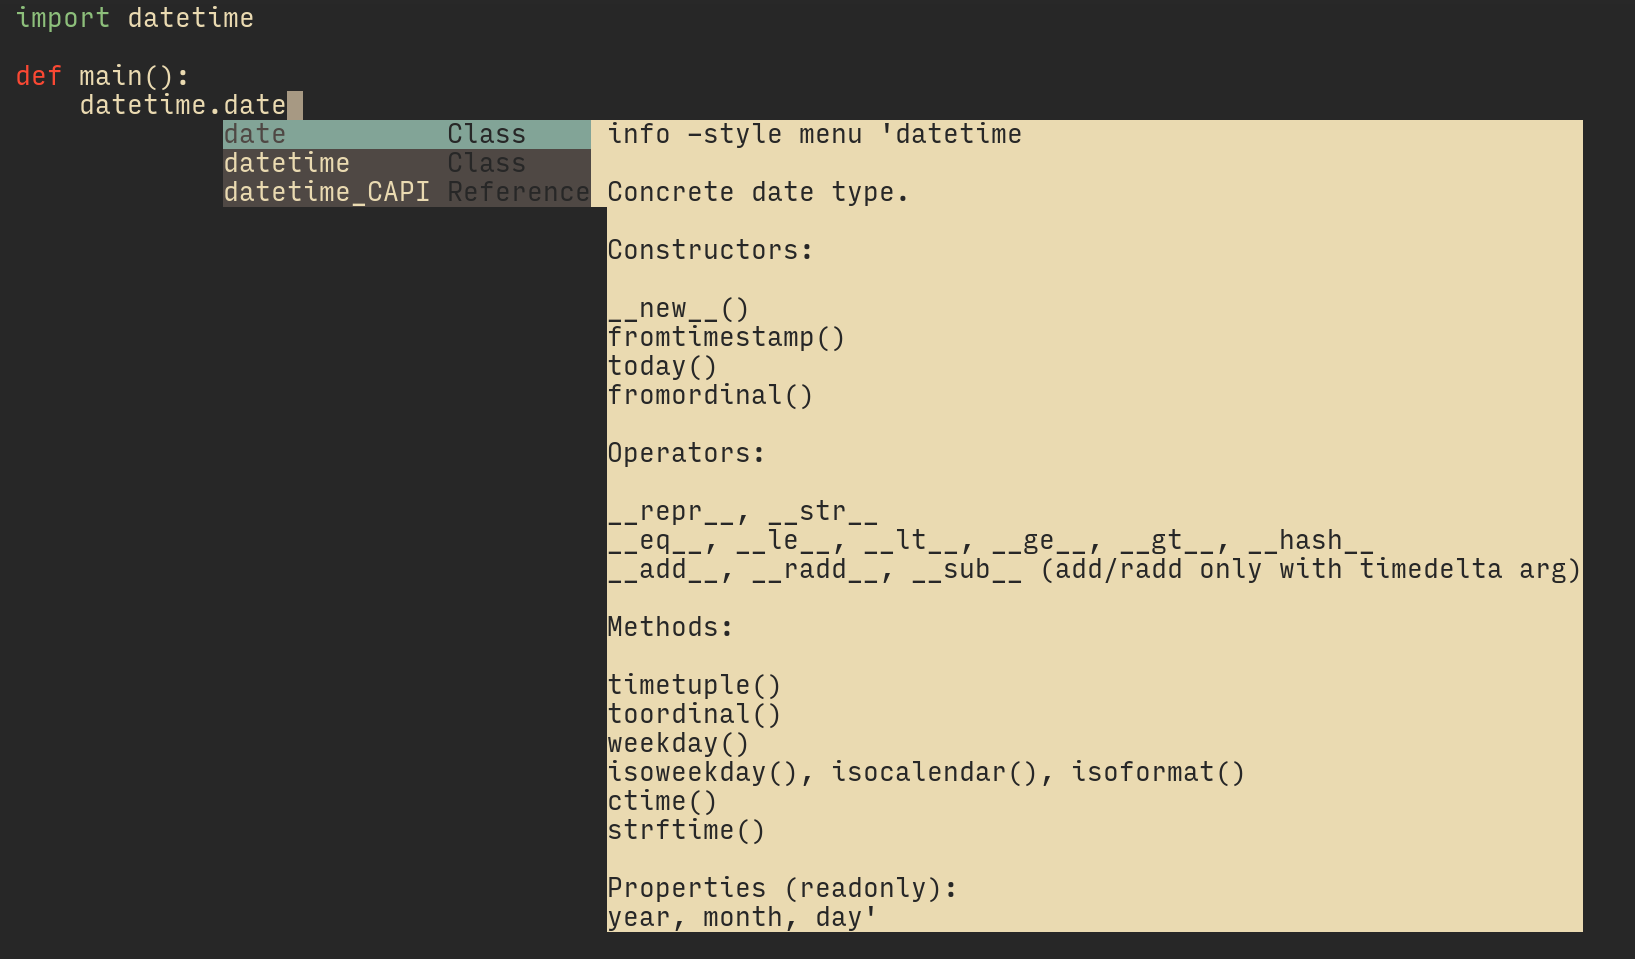
Task: Click 'strftime()' in documentation panel
Action: tap(687, 829)
